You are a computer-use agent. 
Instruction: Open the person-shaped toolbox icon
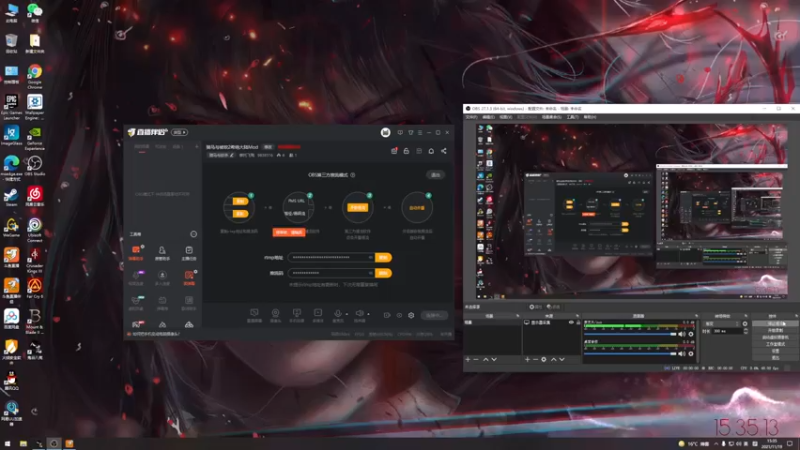(162, 250)
